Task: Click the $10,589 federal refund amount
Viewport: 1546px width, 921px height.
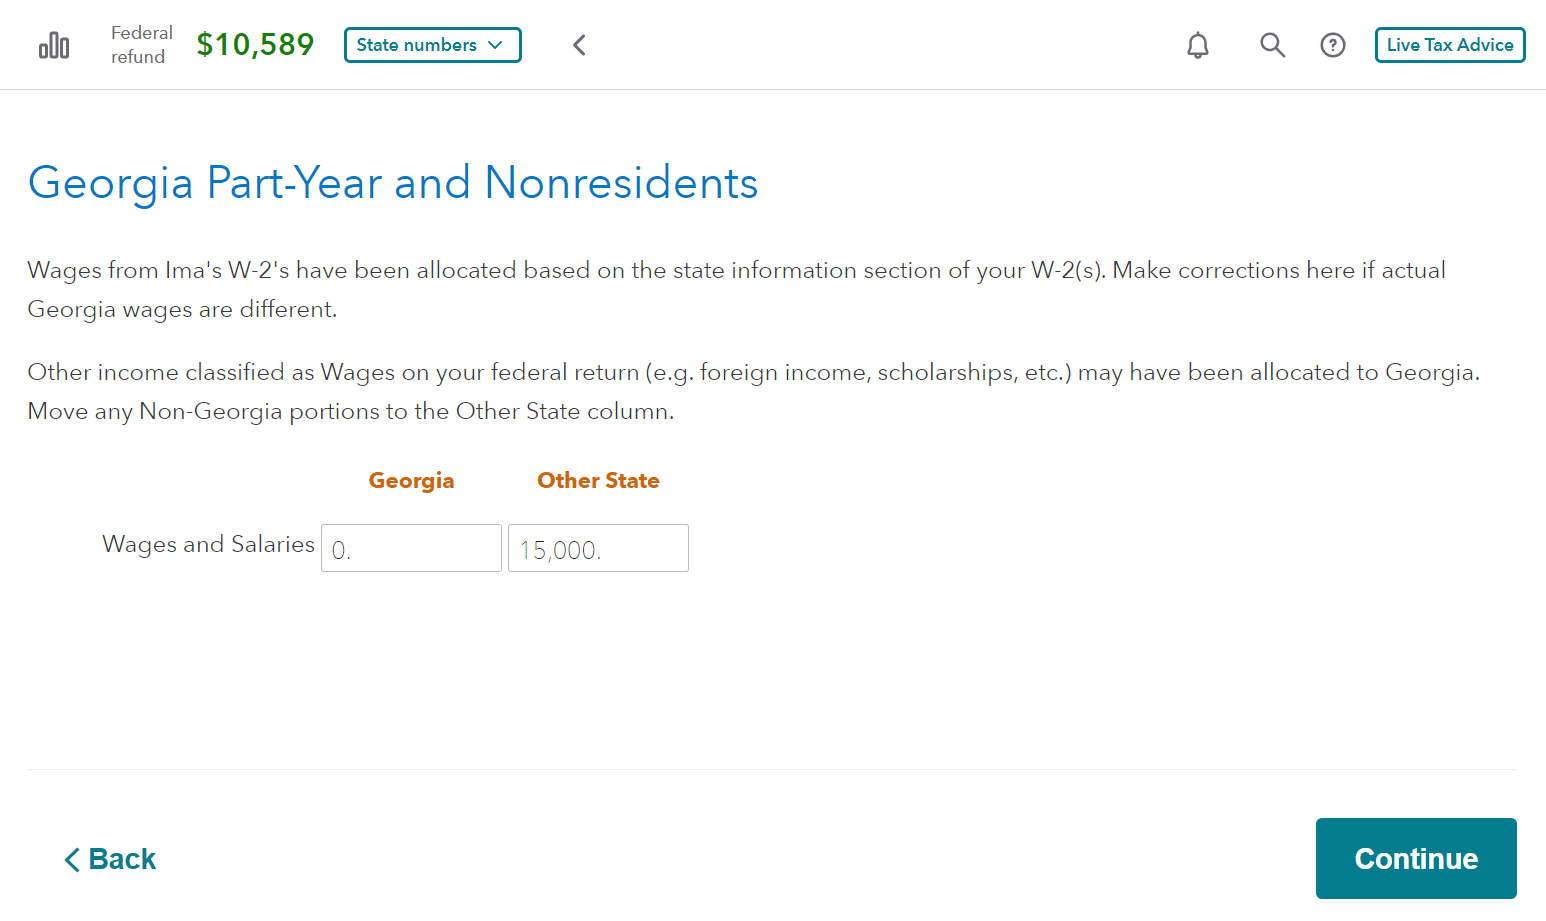Action: [x=255, y=45]
